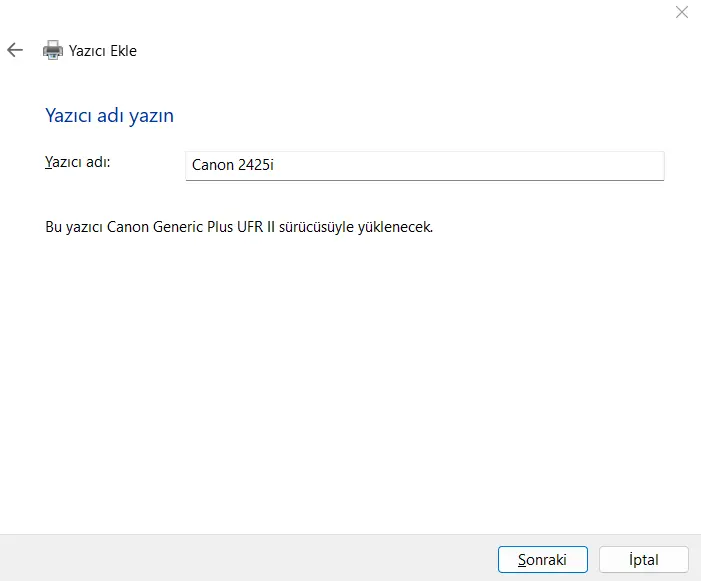
Task: Click the Yazıcı adı: label
Action: [77, 162]
